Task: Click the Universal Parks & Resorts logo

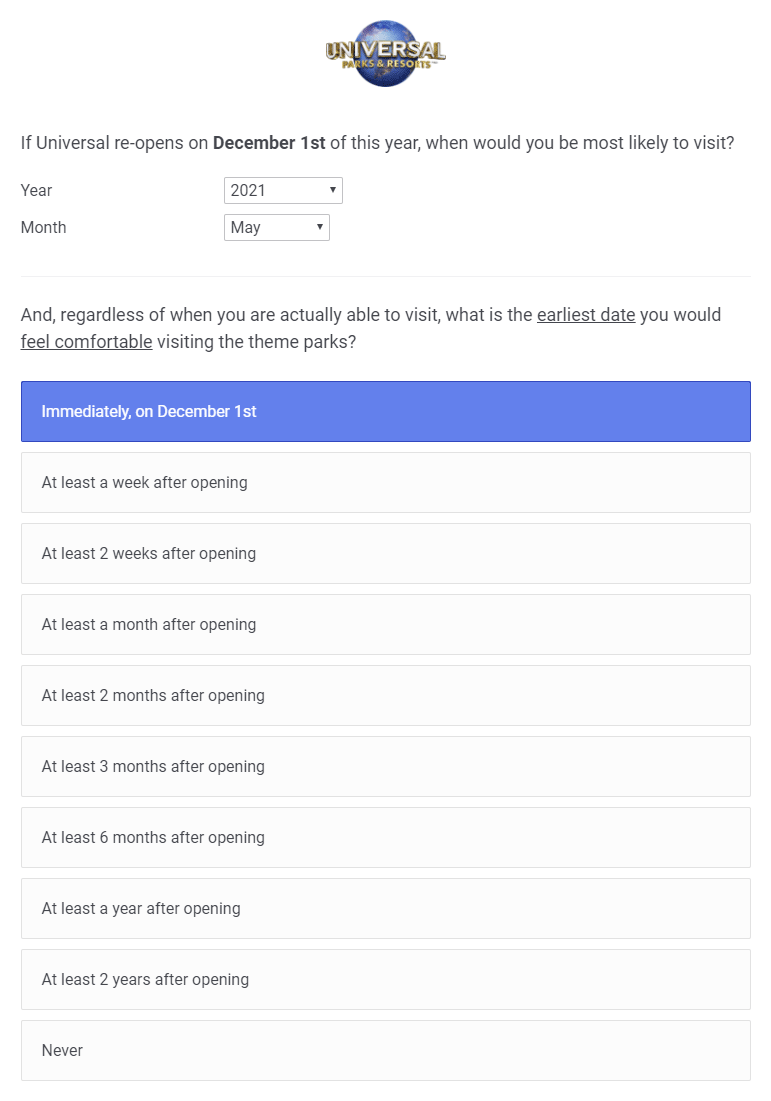Action: [385, 53]
